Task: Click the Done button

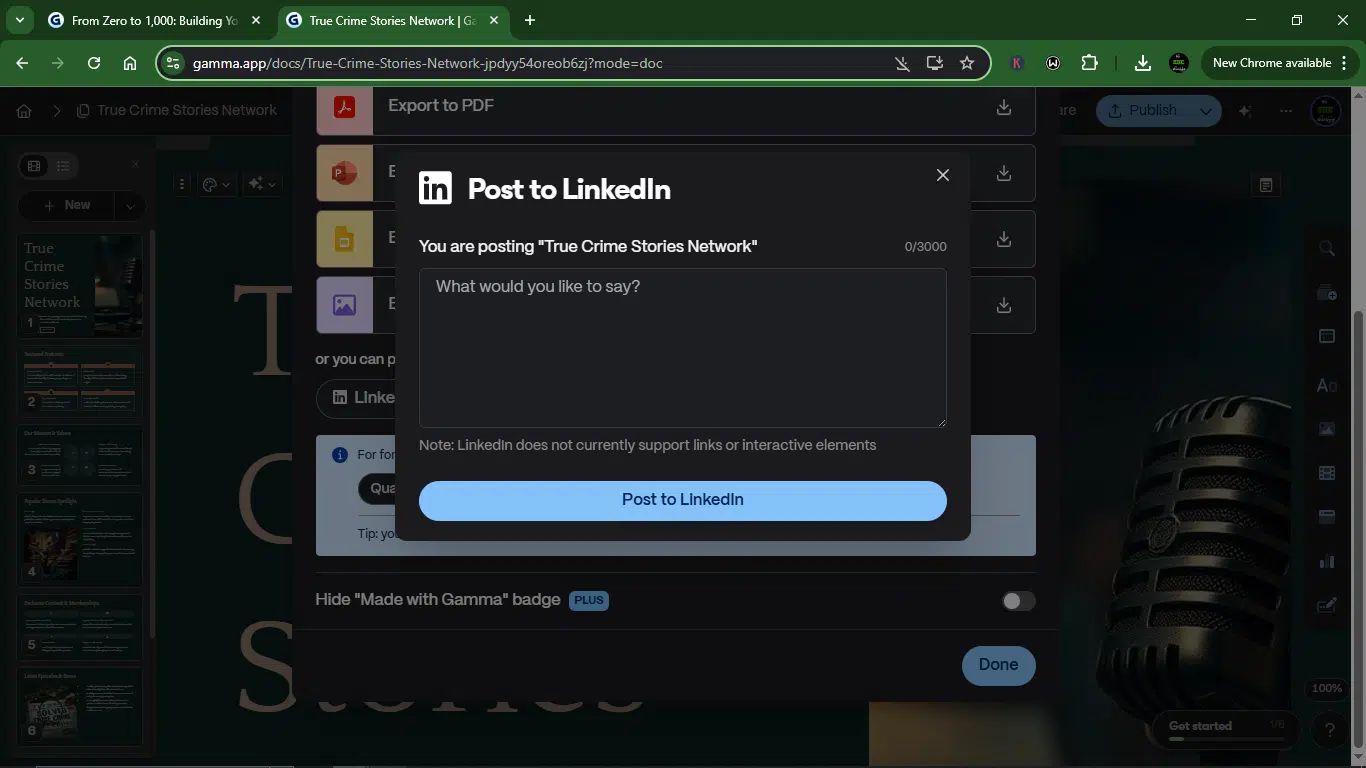Action: [x=998, y=665]
